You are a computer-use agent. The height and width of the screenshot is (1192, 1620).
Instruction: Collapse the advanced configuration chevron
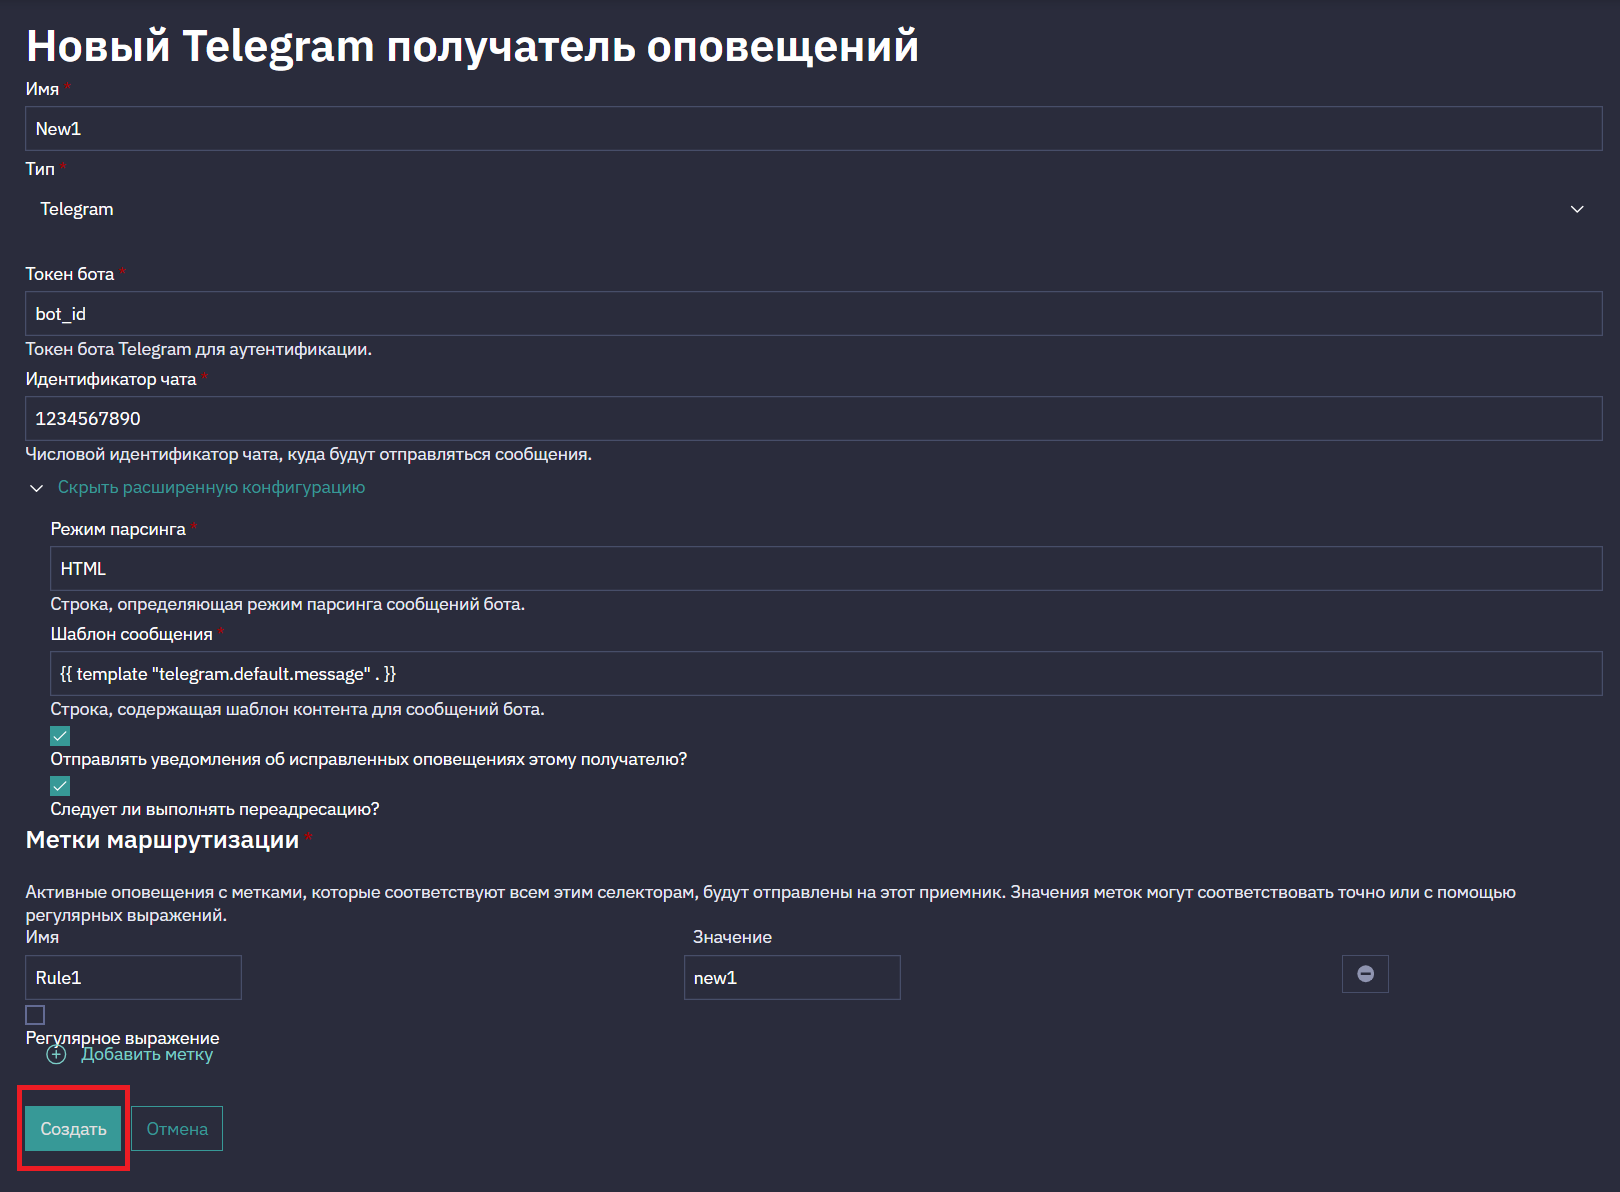[37, 488]
